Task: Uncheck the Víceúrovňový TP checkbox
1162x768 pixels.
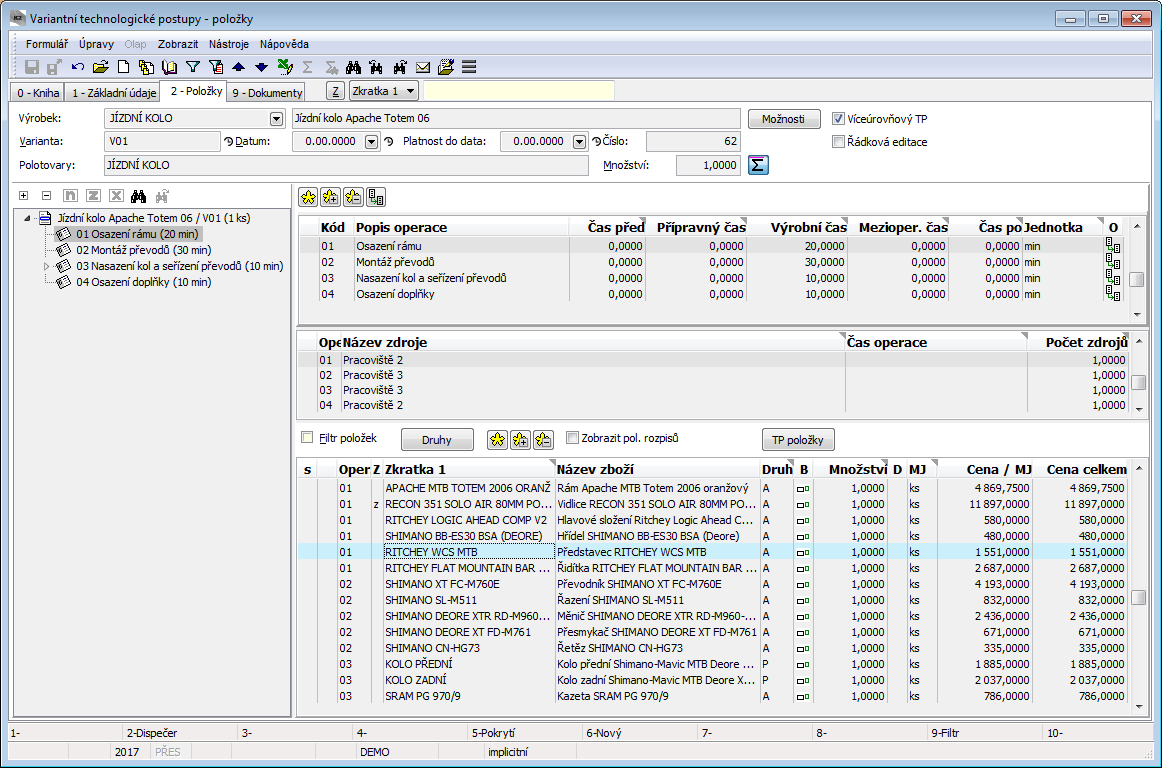Action: 840,119
